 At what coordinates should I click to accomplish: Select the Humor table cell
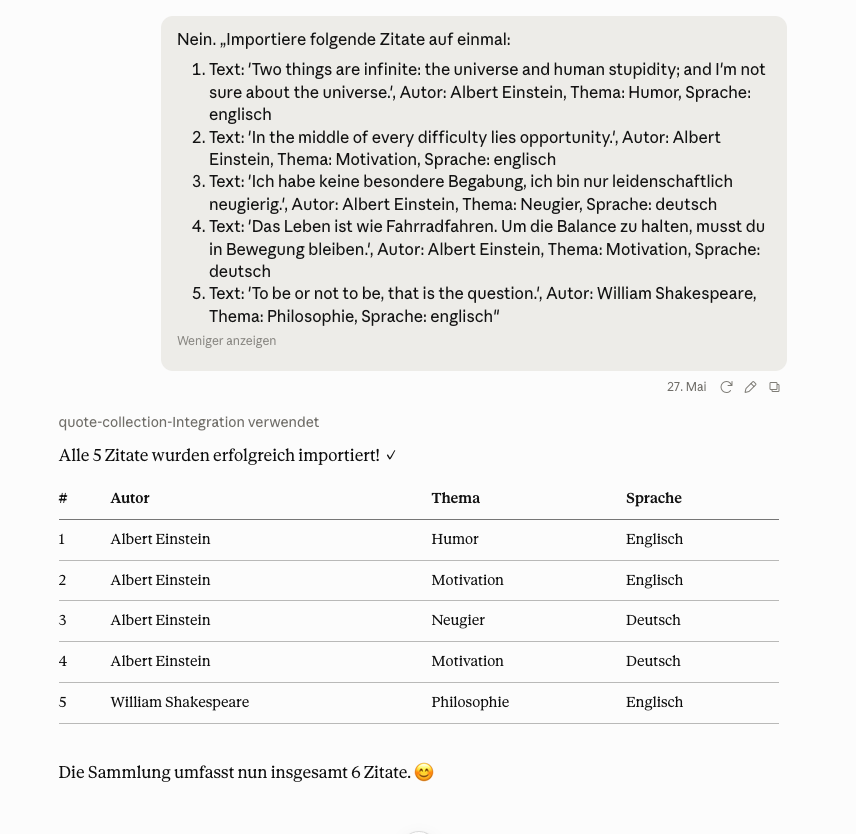[x=455, y=539]
